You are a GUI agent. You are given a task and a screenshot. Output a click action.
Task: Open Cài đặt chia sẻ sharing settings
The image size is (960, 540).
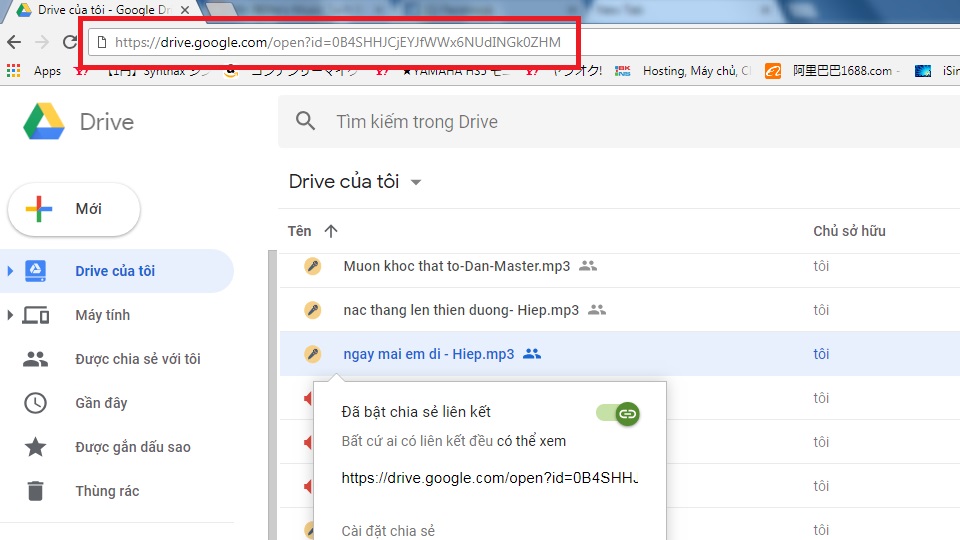(388, 531)
